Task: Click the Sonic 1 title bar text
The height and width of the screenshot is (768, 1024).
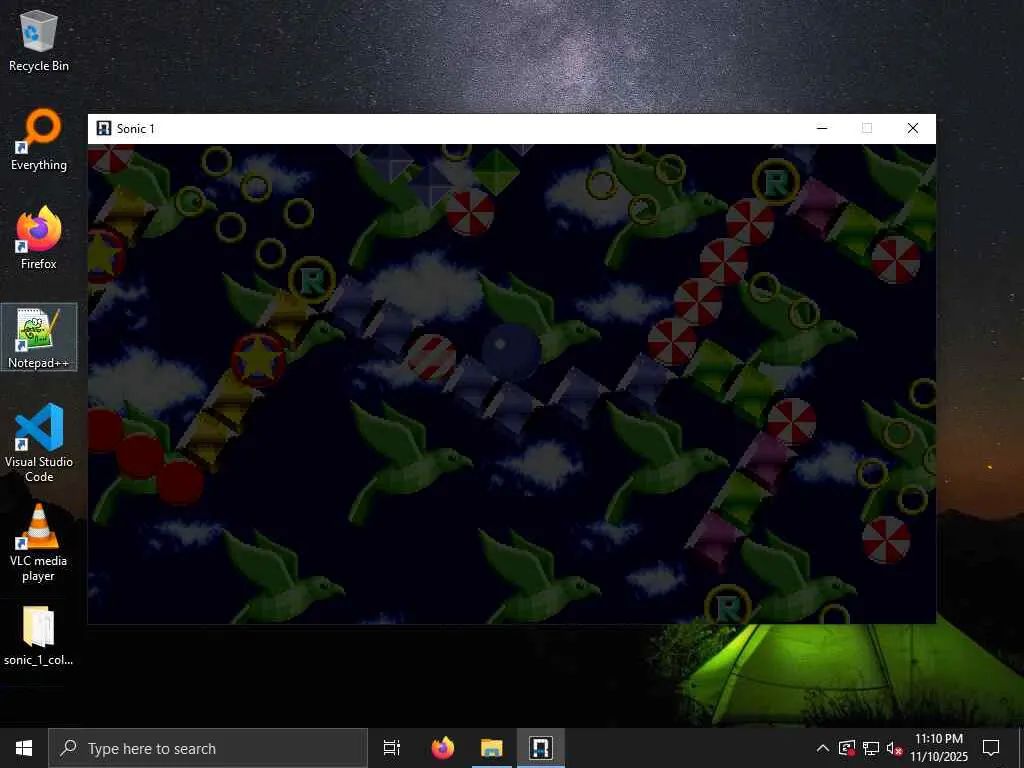Action: click(x=136, y=129)
